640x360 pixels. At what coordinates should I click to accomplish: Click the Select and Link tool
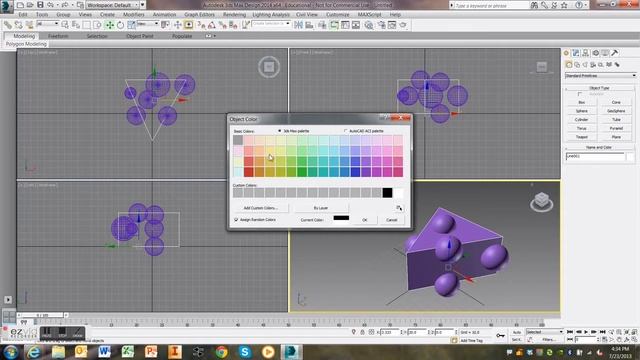pyautogui.click(x=7, y=25)
